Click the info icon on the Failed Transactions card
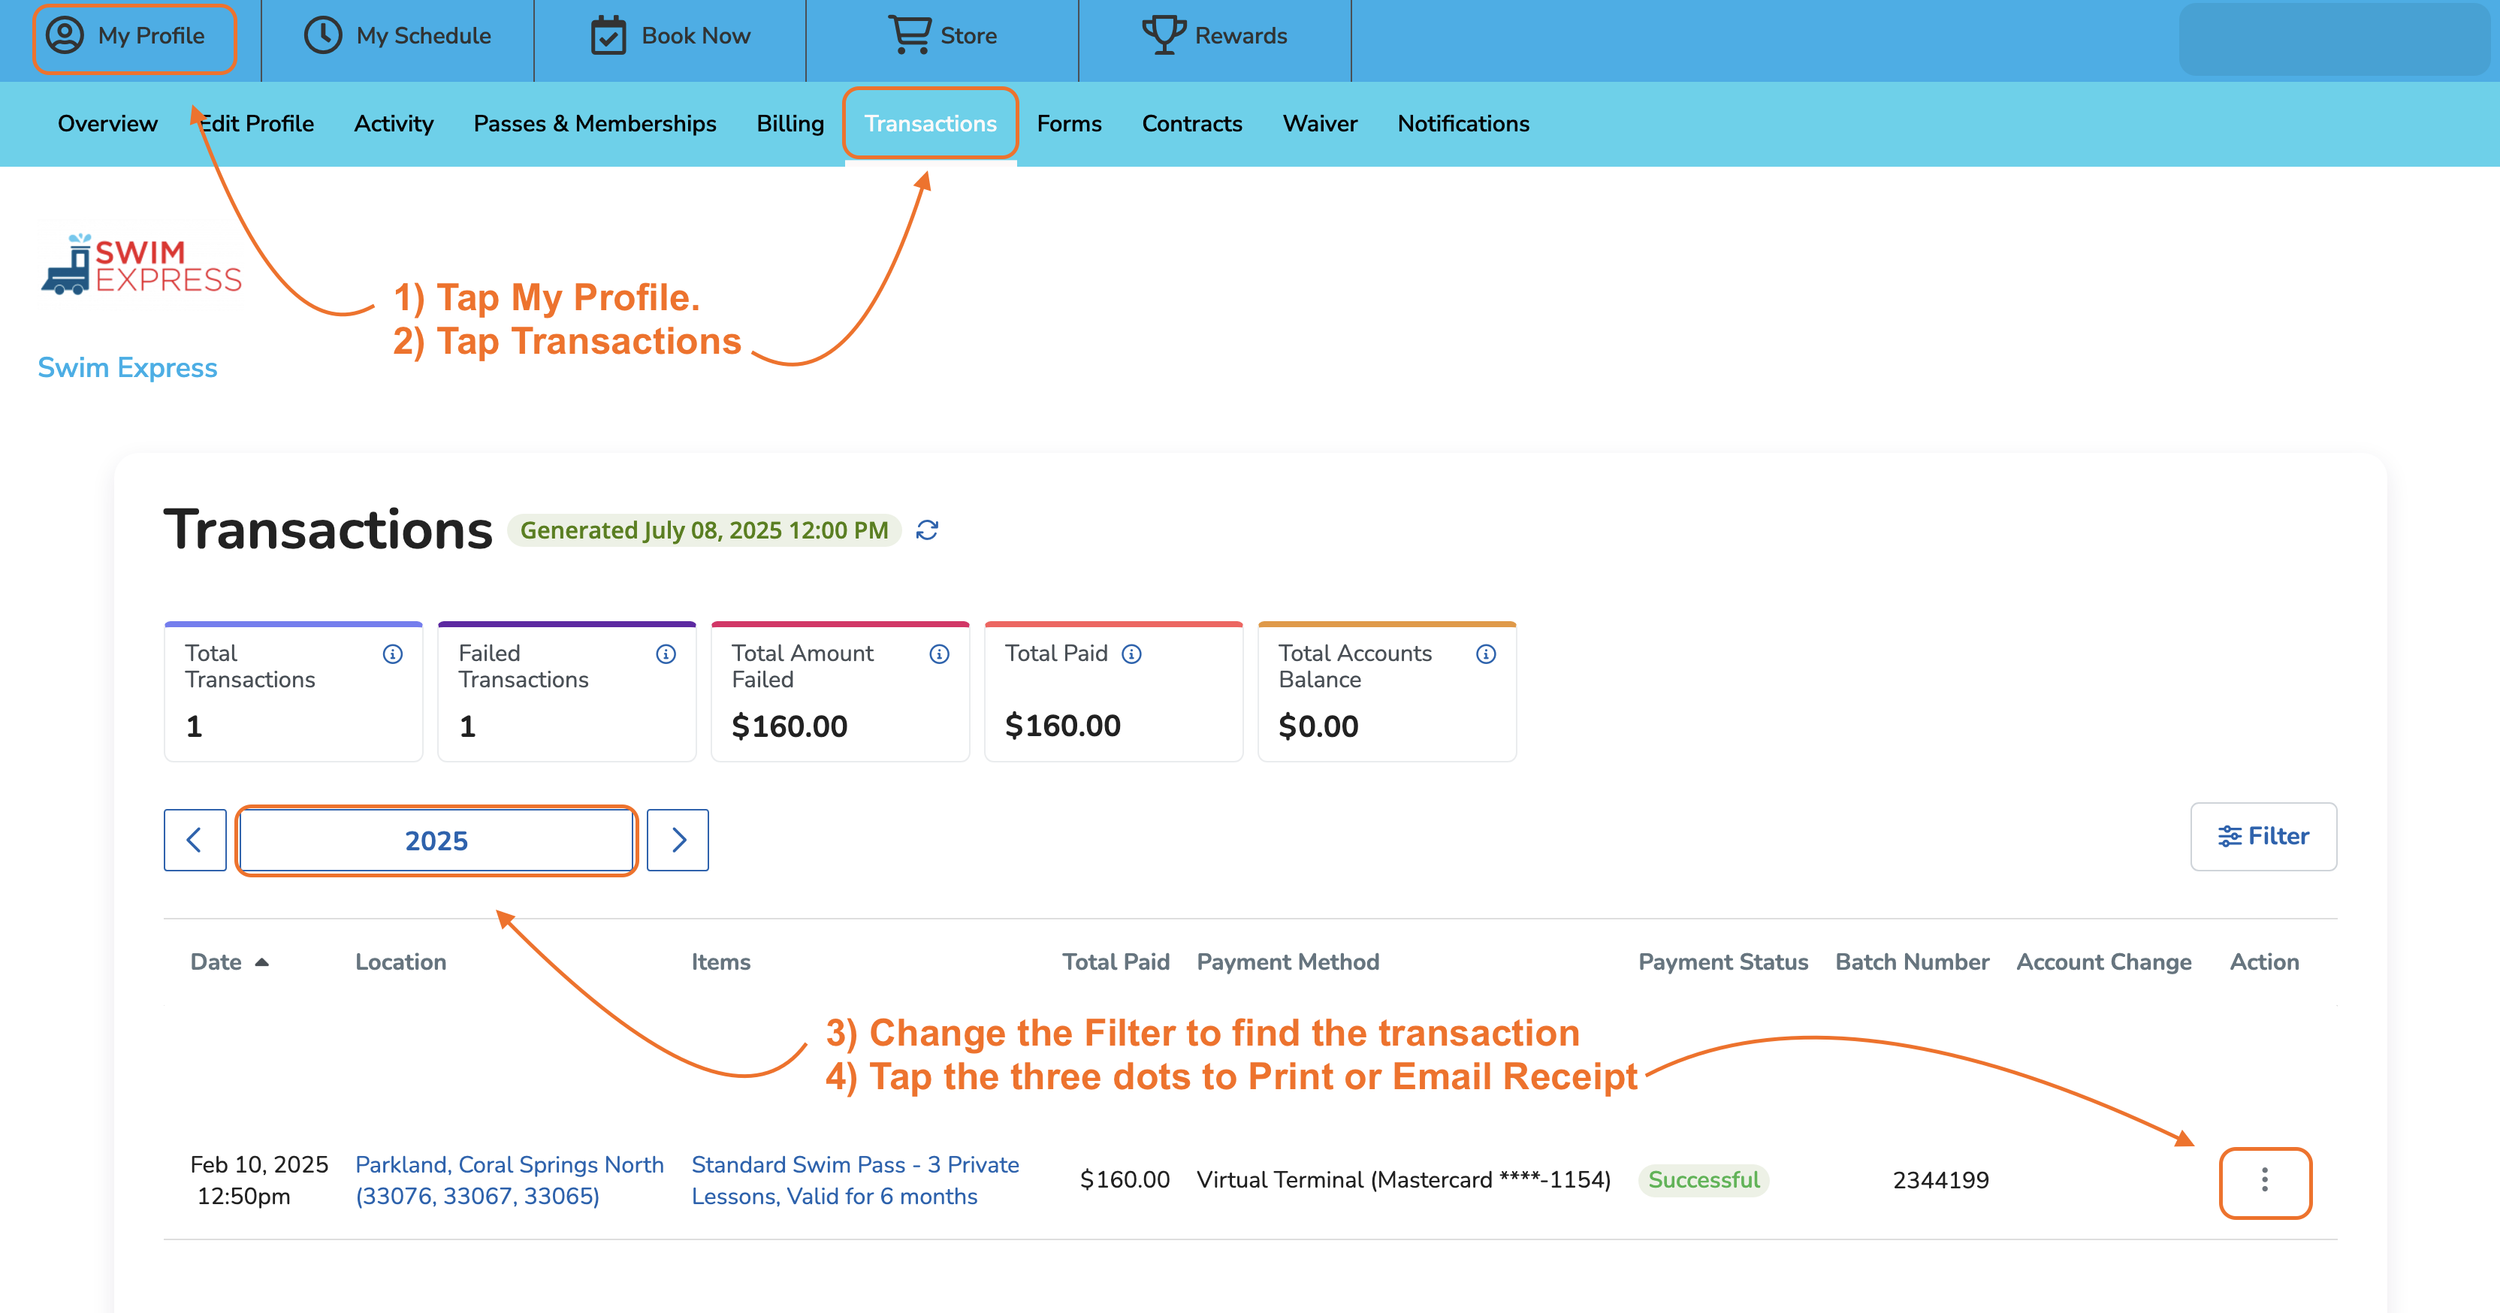Viewport: 2500px width, 1313px height. 666,654
